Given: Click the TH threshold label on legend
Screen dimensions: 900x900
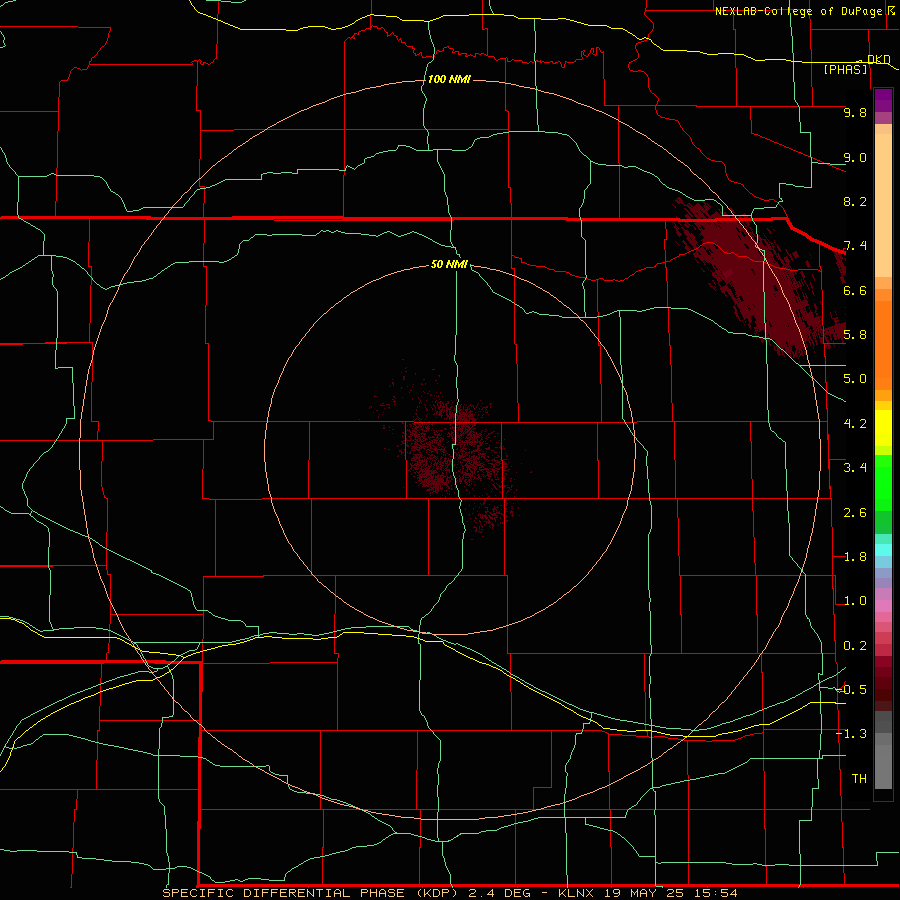Looking at the screenshot, I should pyautogui.click(x=859, y=779).
